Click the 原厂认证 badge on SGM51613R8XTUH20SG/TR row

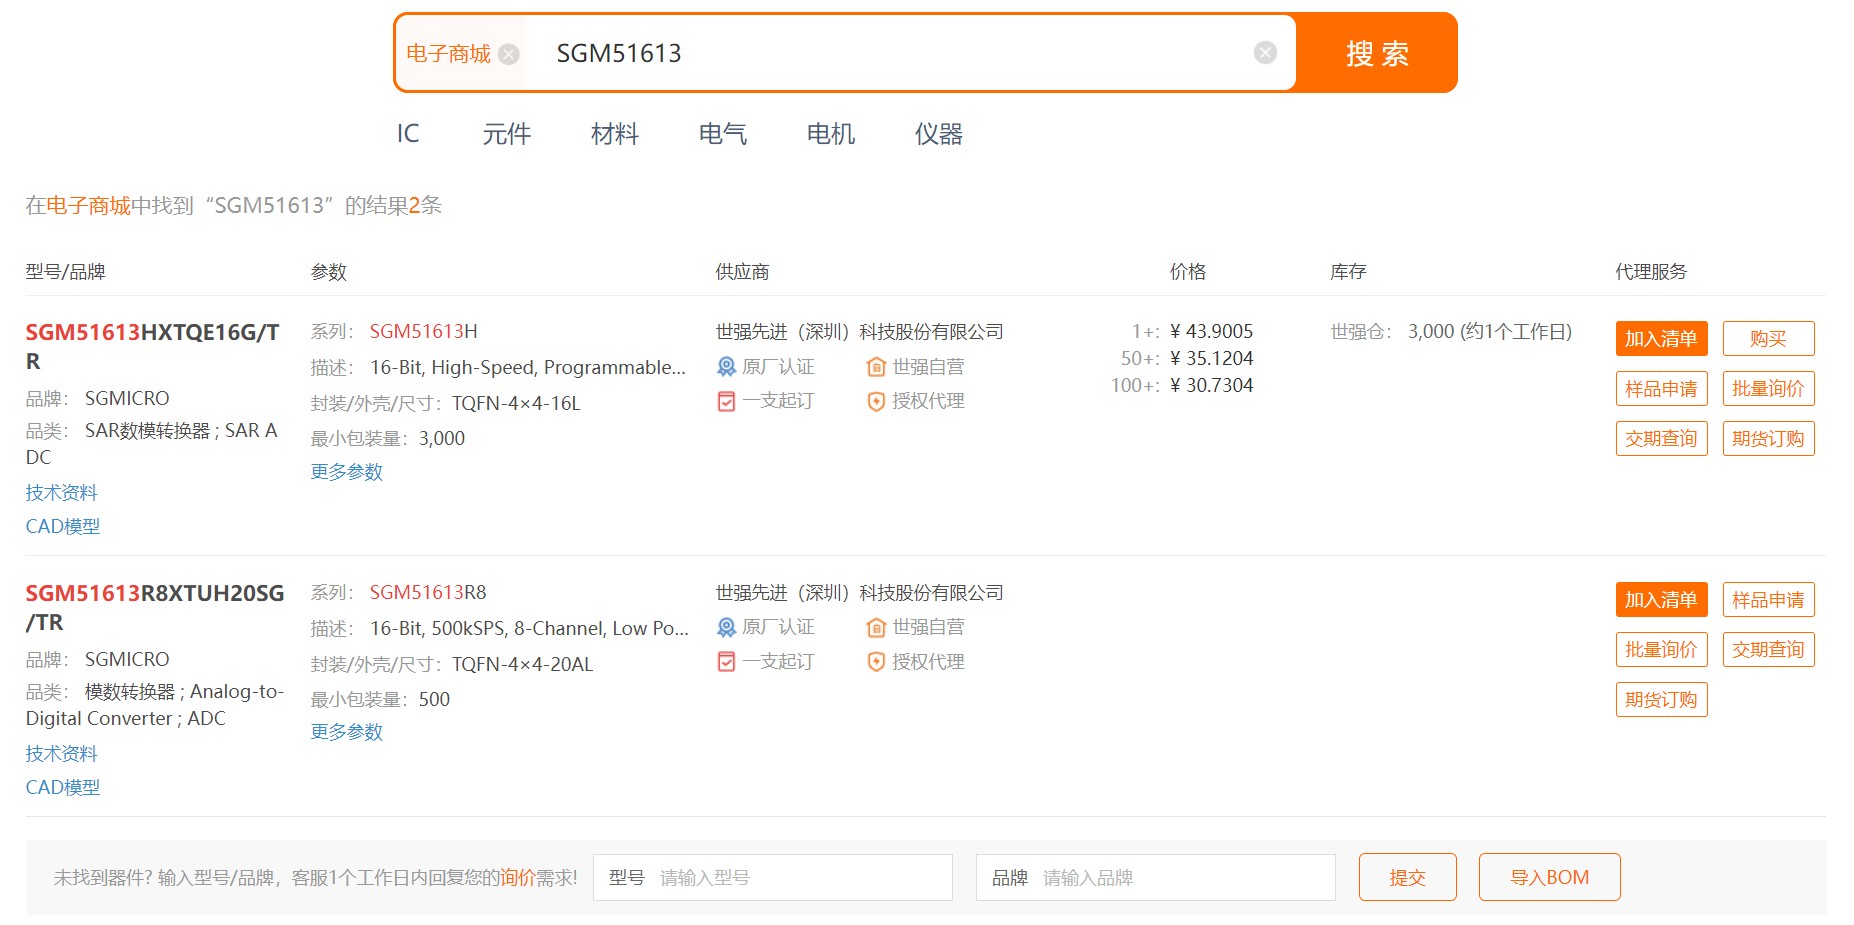[726, 627]
